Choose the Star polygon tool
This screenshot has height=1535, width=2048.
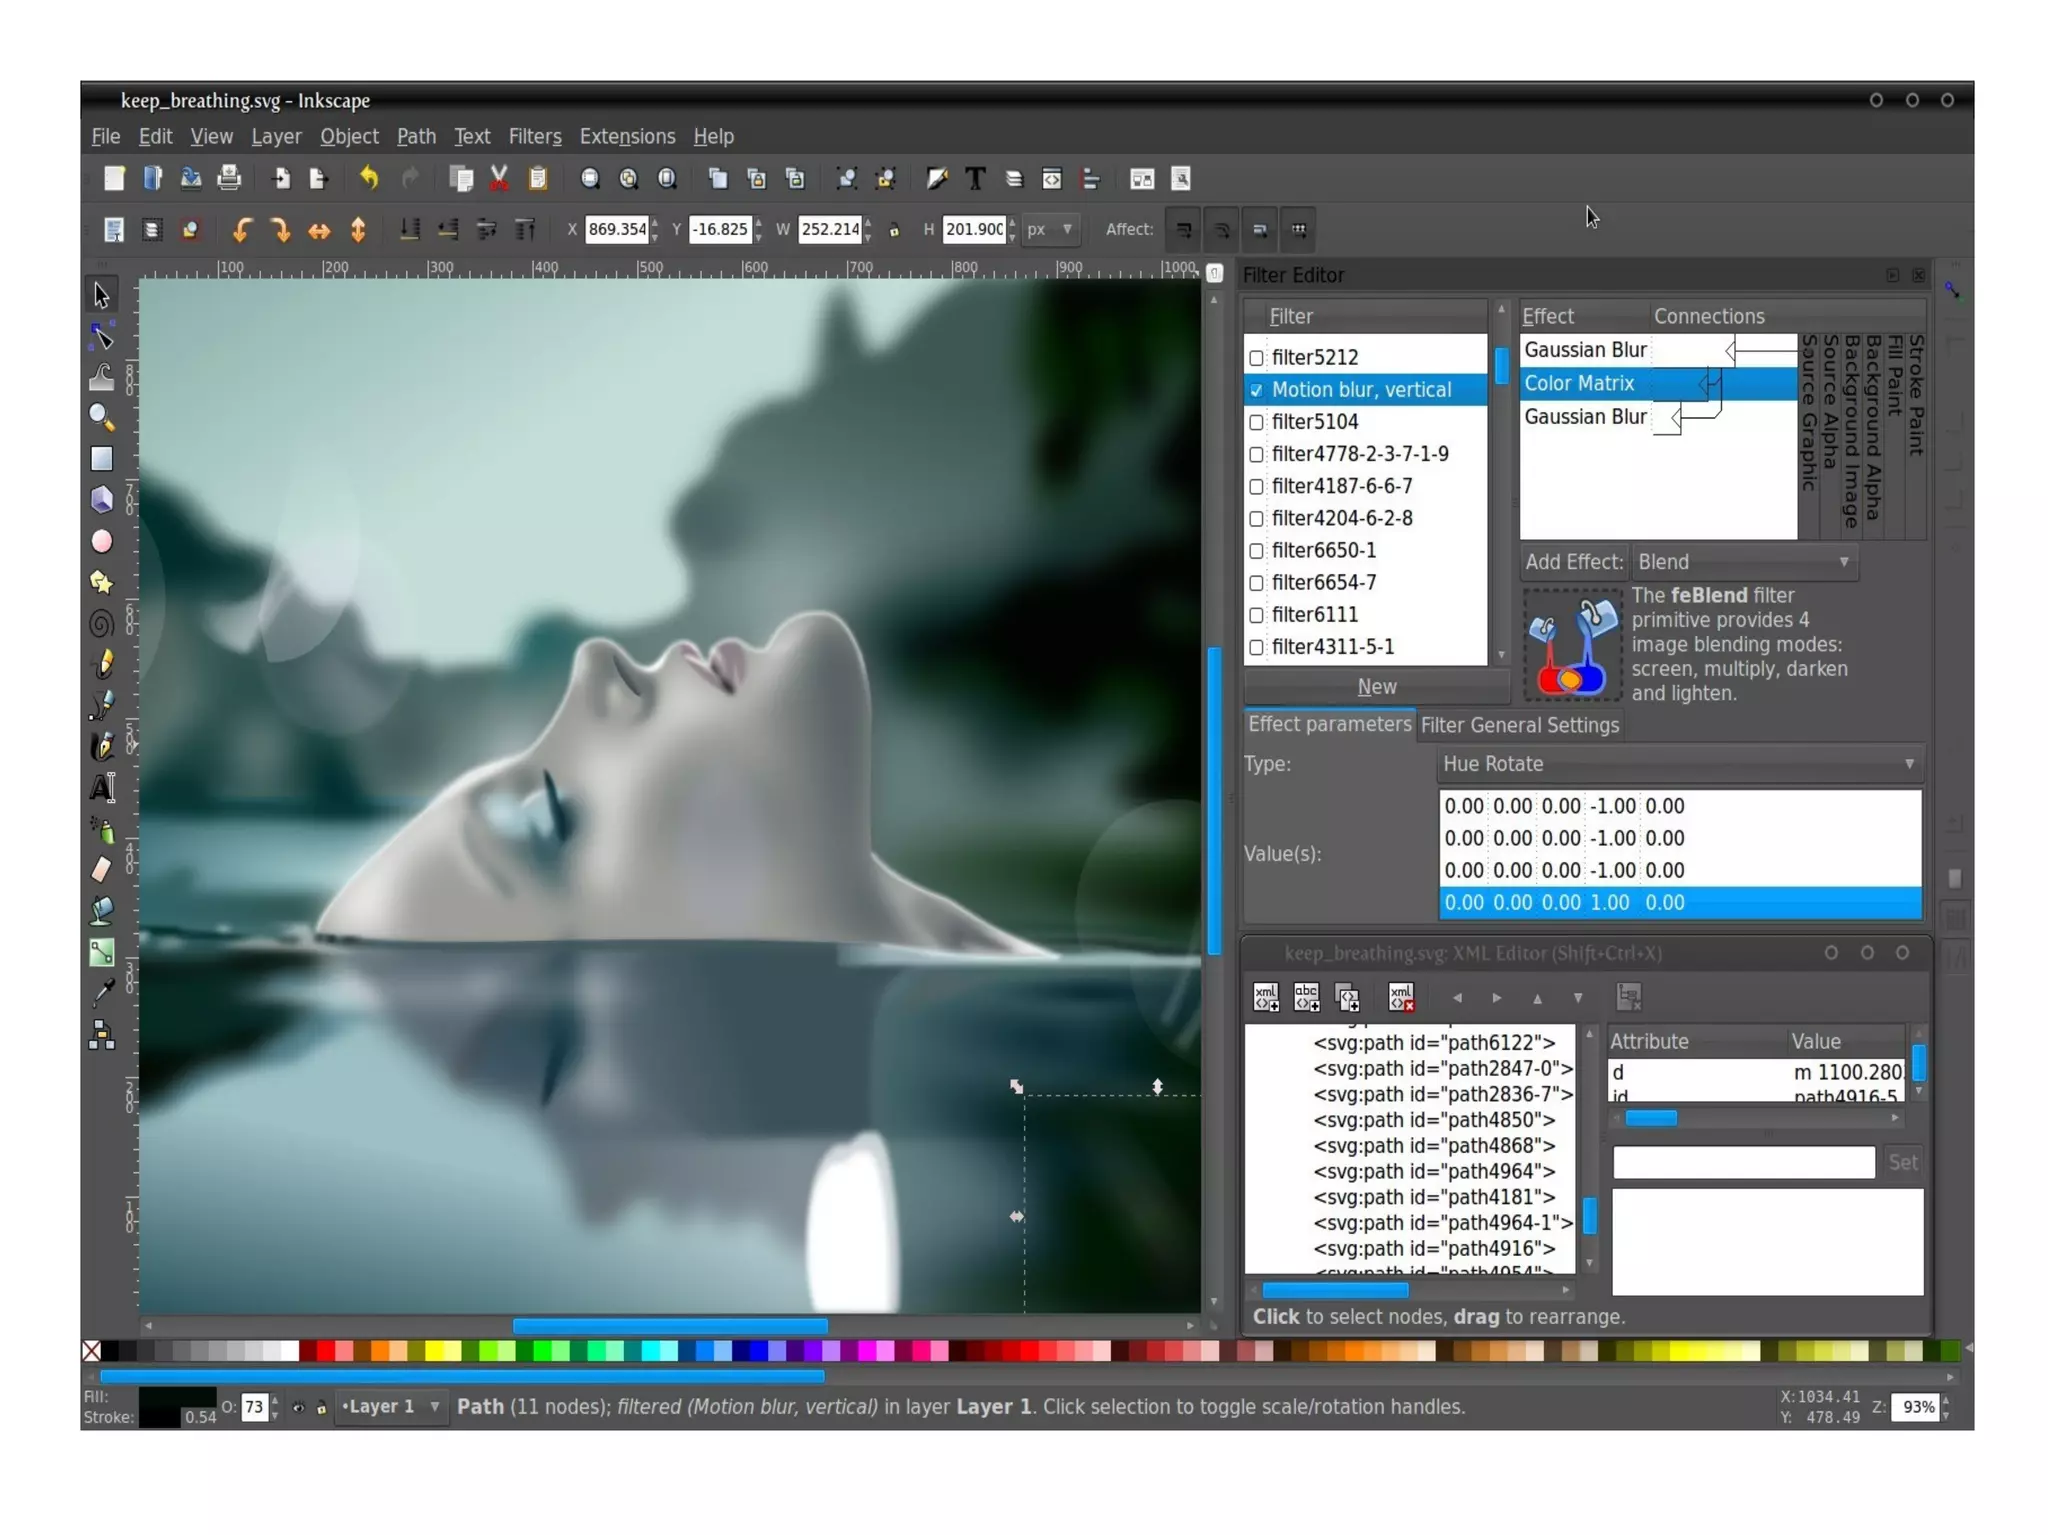pos(101,582)
